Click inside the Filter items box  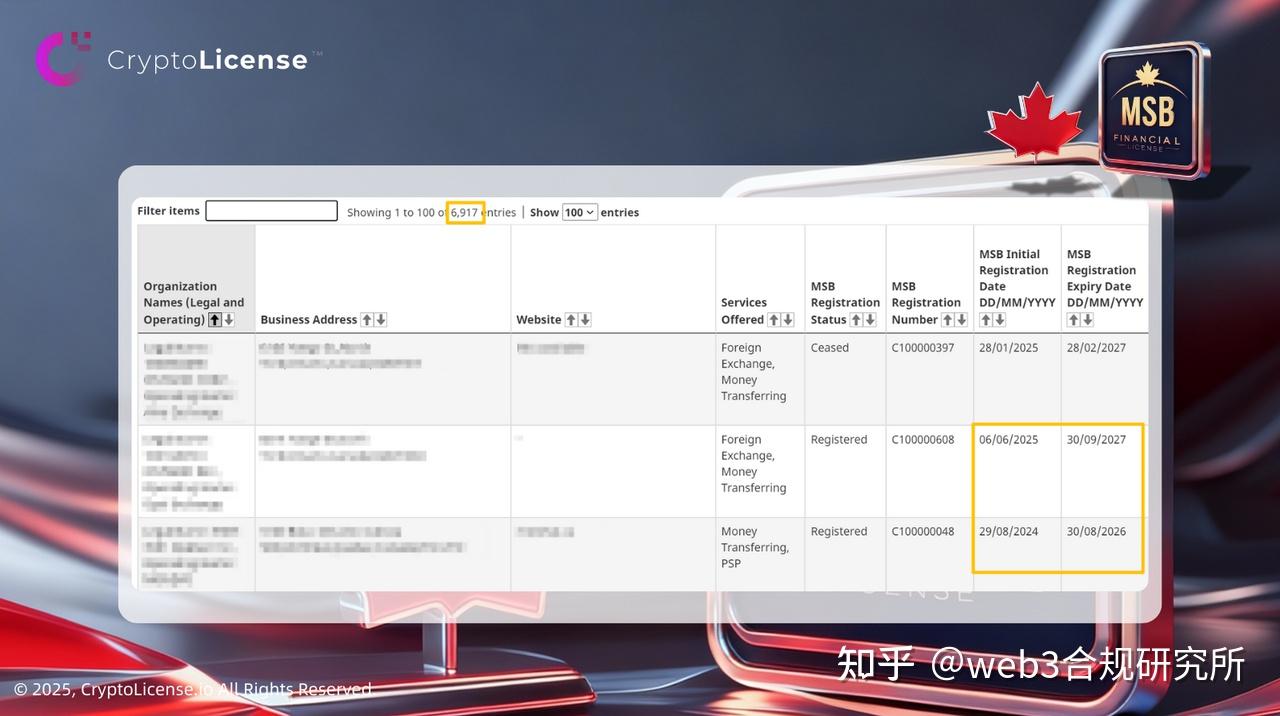[271, 210]
